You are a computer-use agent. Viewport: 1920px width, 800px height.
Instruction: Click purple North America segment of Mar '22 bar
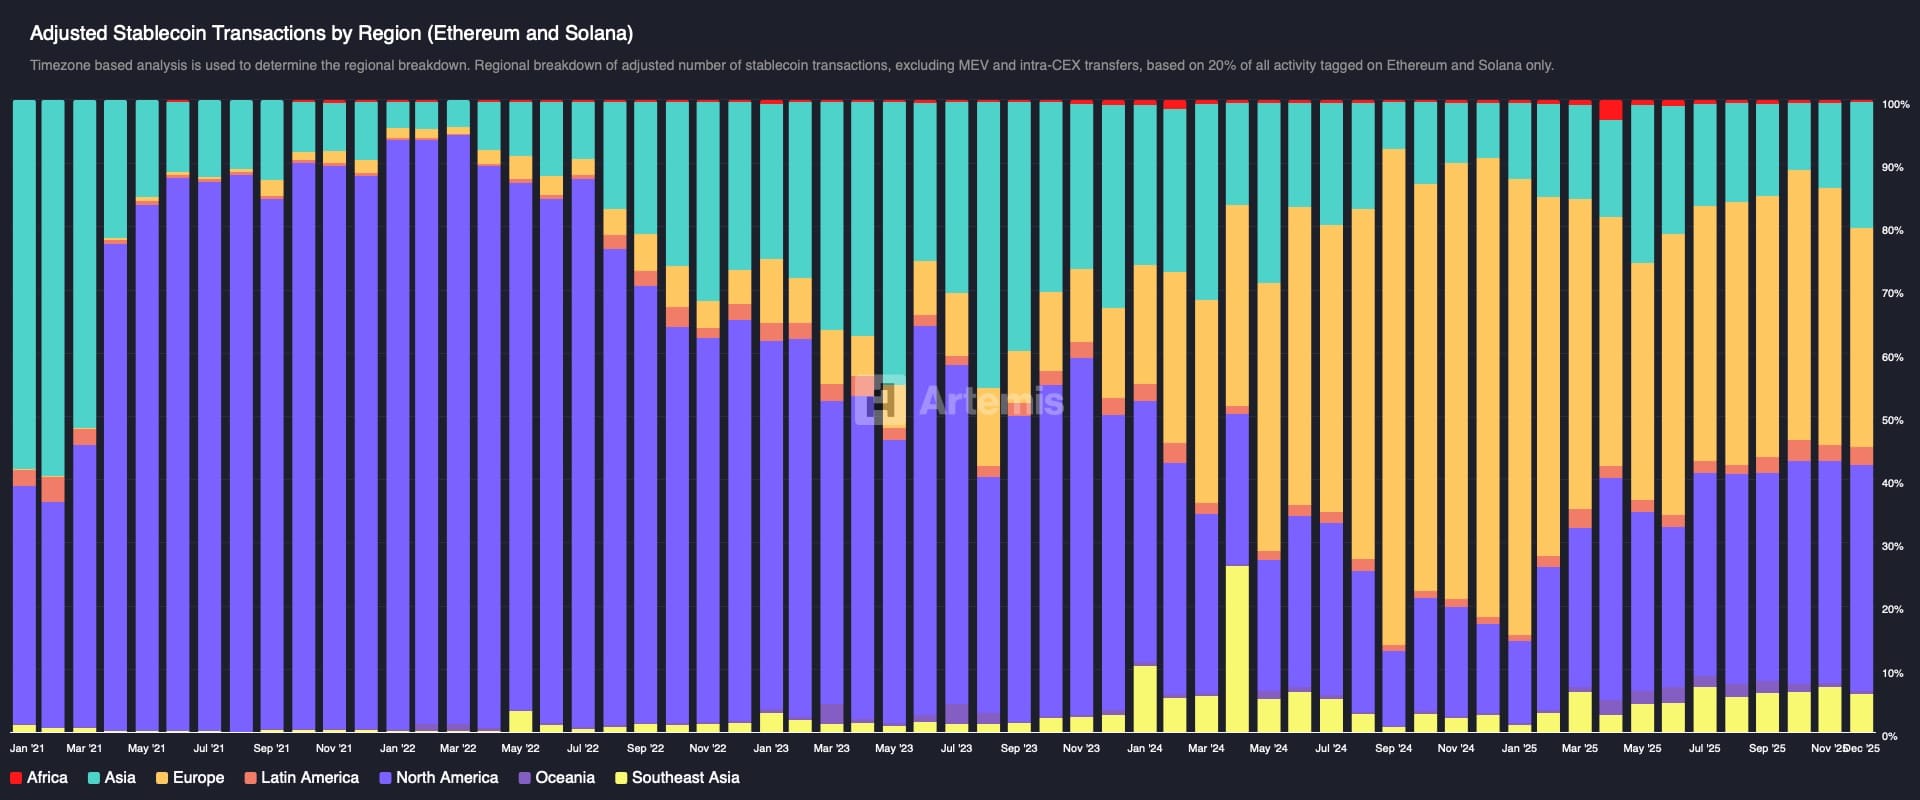coord(458,430)
